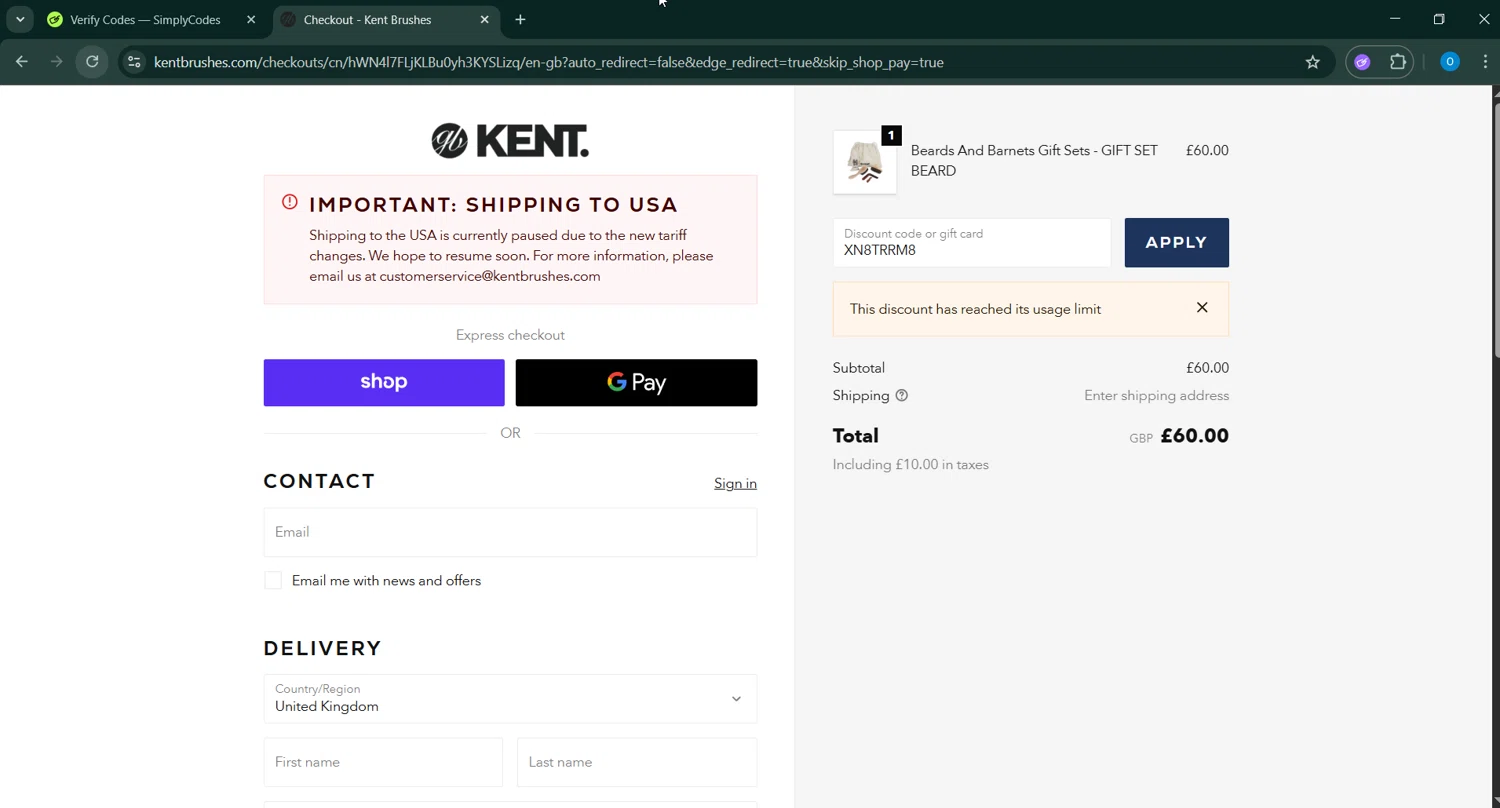Focus the Email input field

[510, 532]
